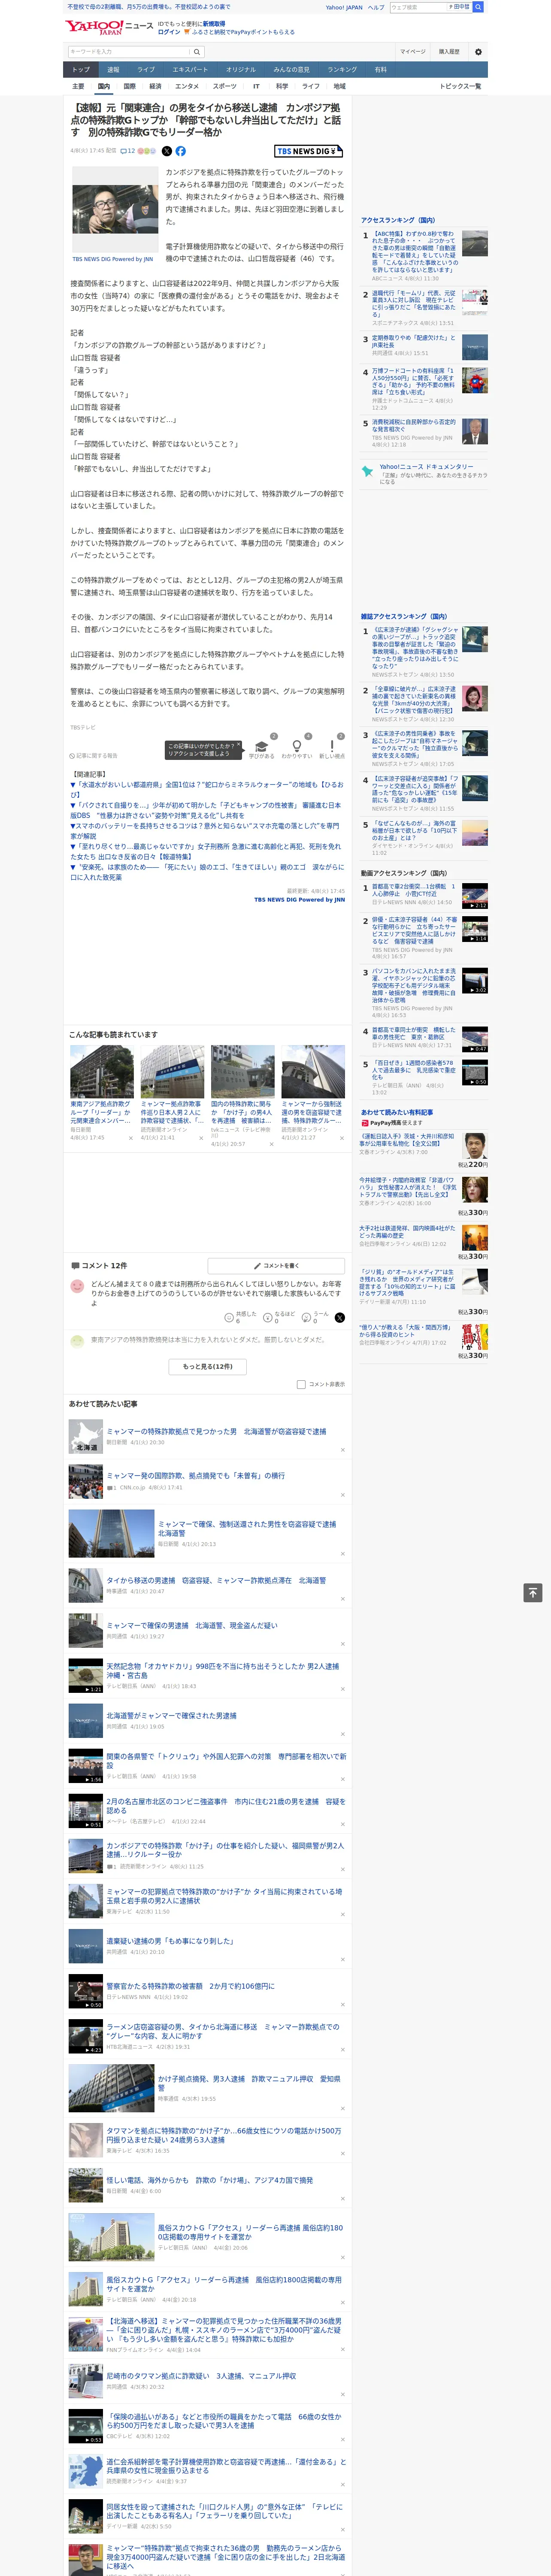This screenshot has width=551, height=2576.
Task: Open 怪しい電話、海外からかも article
Action: point(209,2180)
